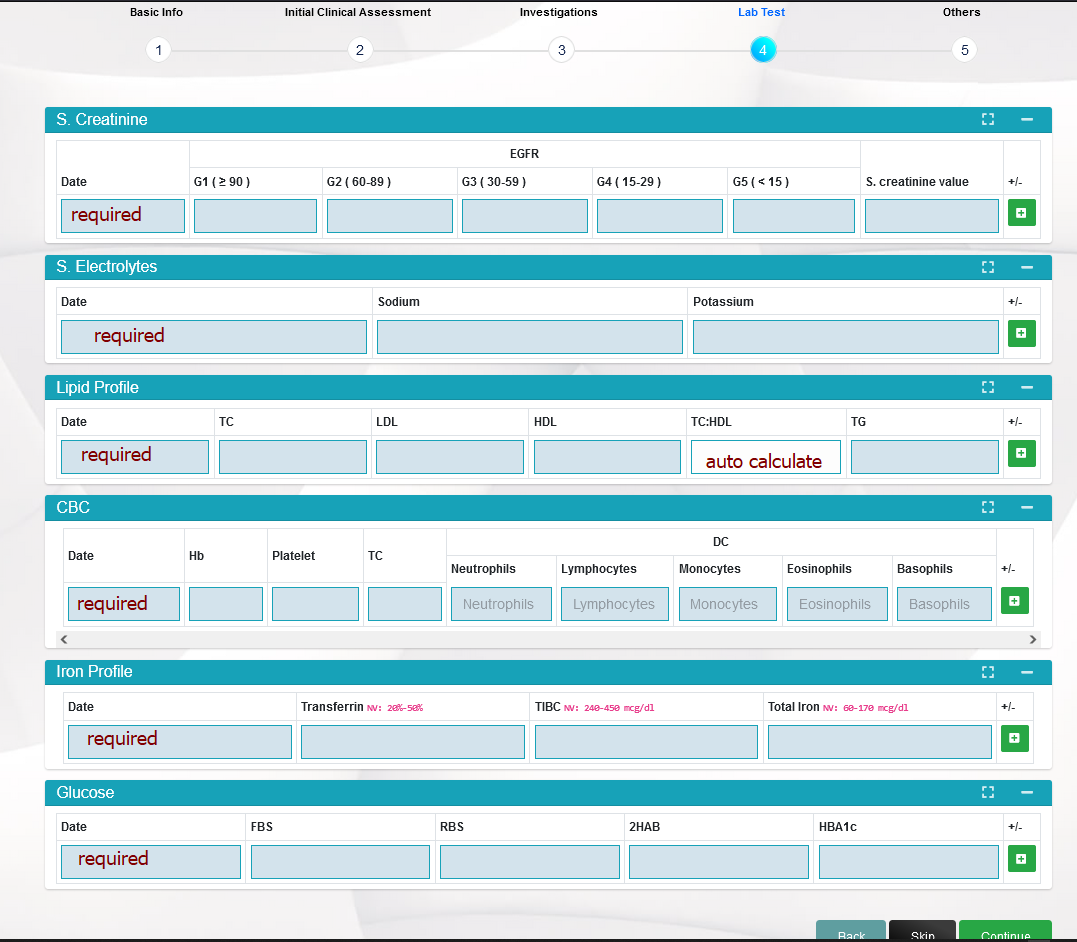Click the Sodium input field
The width and height of the screenshot is (1077, 942).
[x=529, y=337]
